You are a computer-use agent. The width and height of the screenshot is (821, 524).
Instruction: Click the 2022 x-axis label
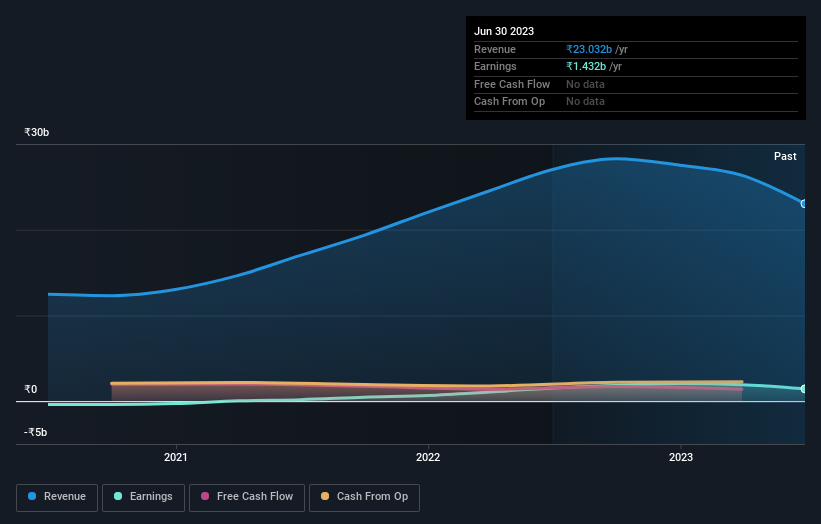[x=428, y=457]
